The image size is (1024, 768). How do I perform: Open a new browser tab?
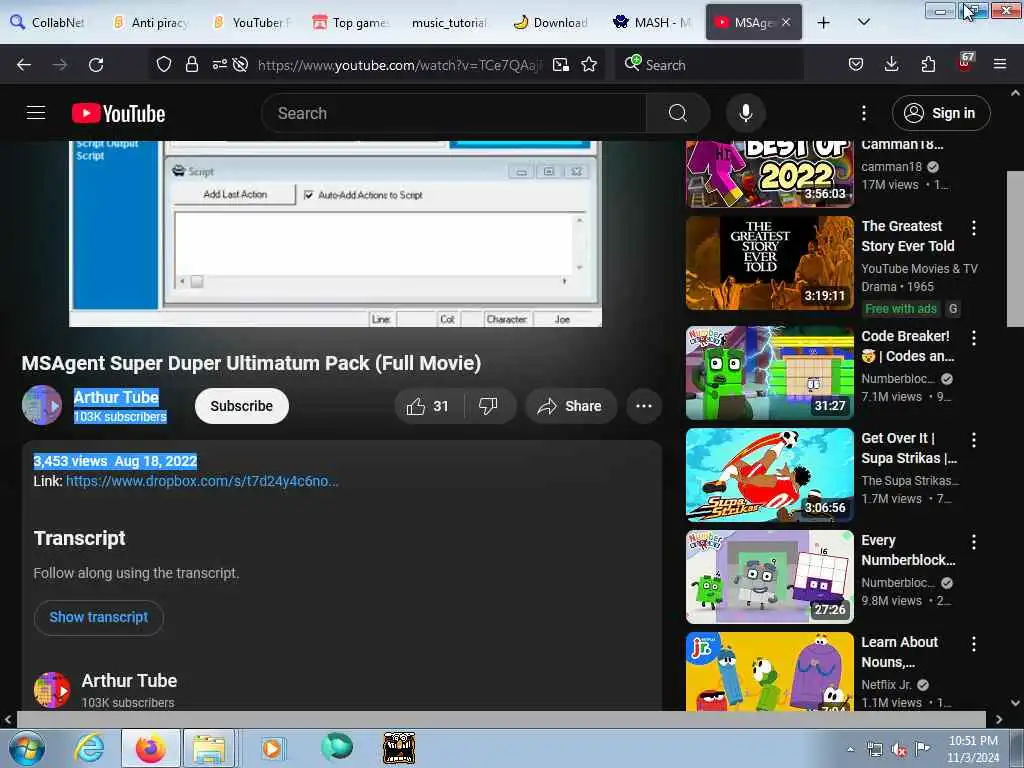pyautogui.click(x=824, y=23)
